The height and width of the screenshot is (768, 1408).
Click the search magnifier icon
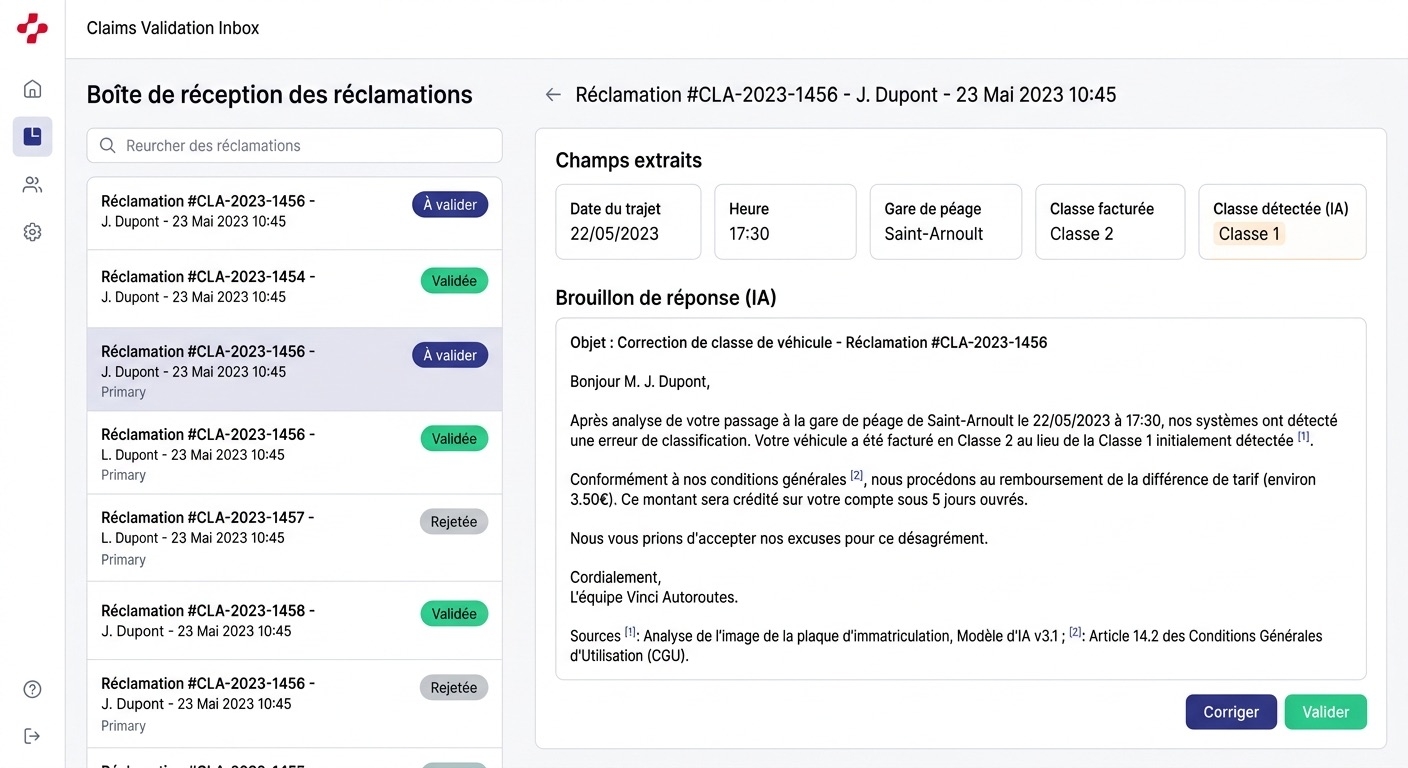(x=108, y=146)
